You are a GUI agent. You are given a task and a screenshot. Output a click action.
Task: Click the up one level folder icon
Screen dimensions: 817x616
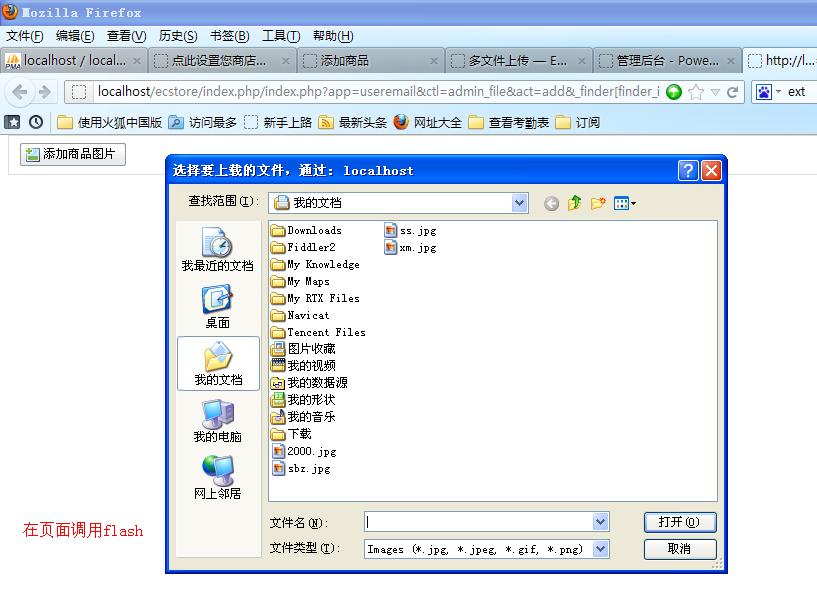tap(574, 203)
